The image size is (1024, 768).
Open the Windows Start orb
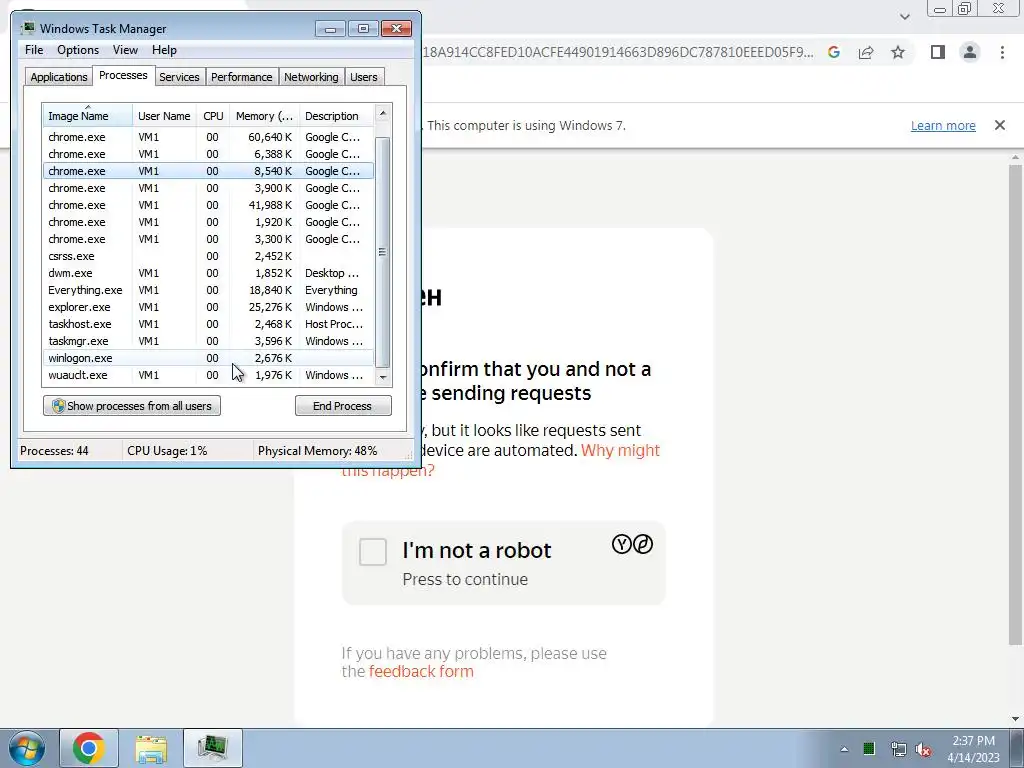point(27,748)
